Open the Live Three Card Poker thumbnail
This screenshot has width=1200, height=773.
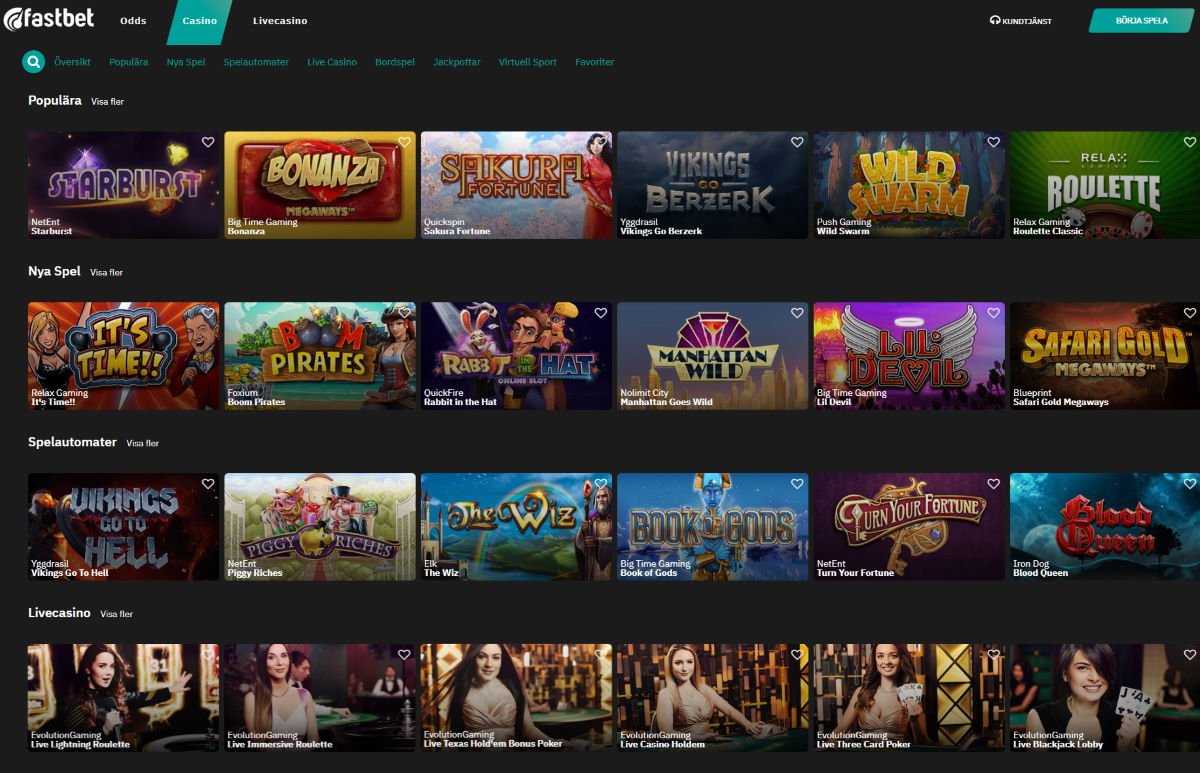(x=909, y=698)
